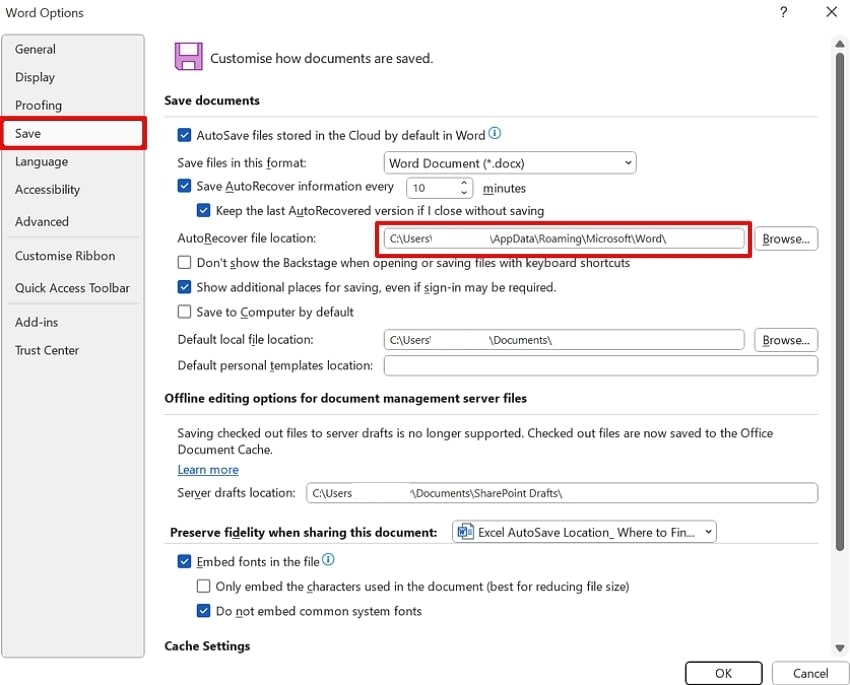Select the Trust Center category
This screenshot has width=850, height=685.
tap(46, 350)
